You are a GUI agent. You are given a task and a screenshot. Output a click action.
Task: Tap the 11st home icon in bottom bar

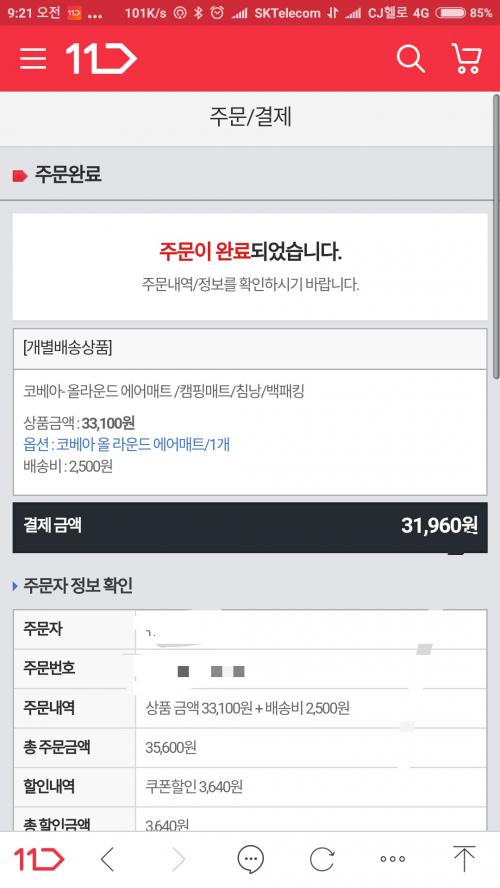pyautogui.click(x=39, y=859)
